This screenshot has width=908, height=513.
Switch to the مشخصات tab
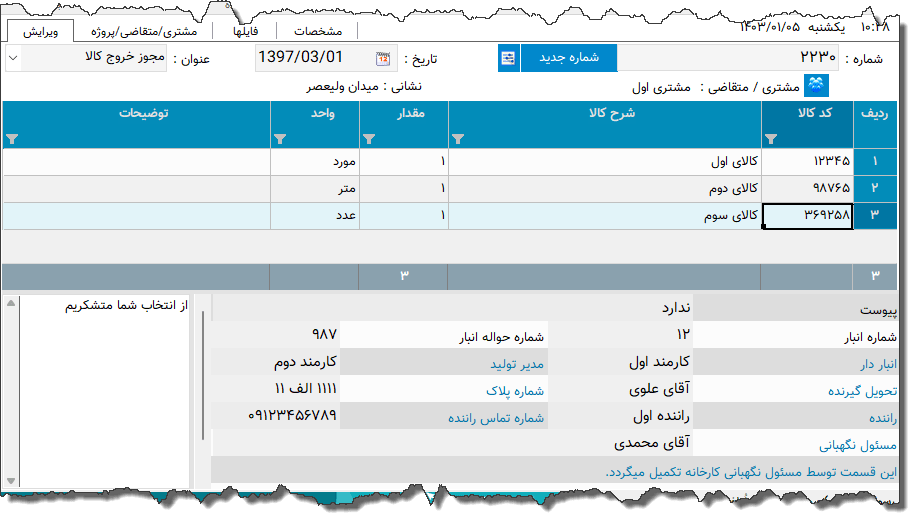[318, 31]
